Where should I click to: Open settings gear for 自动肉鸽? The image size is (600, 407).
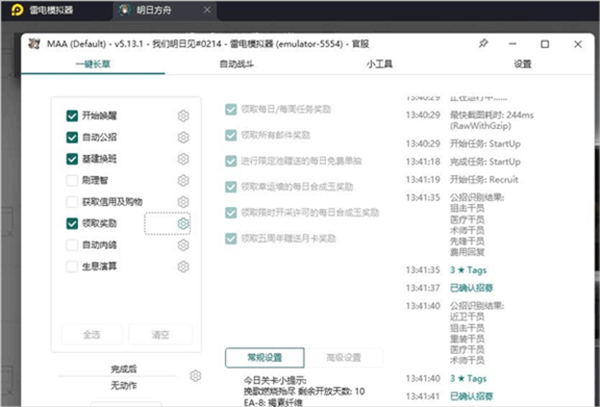tap(183, 245)
